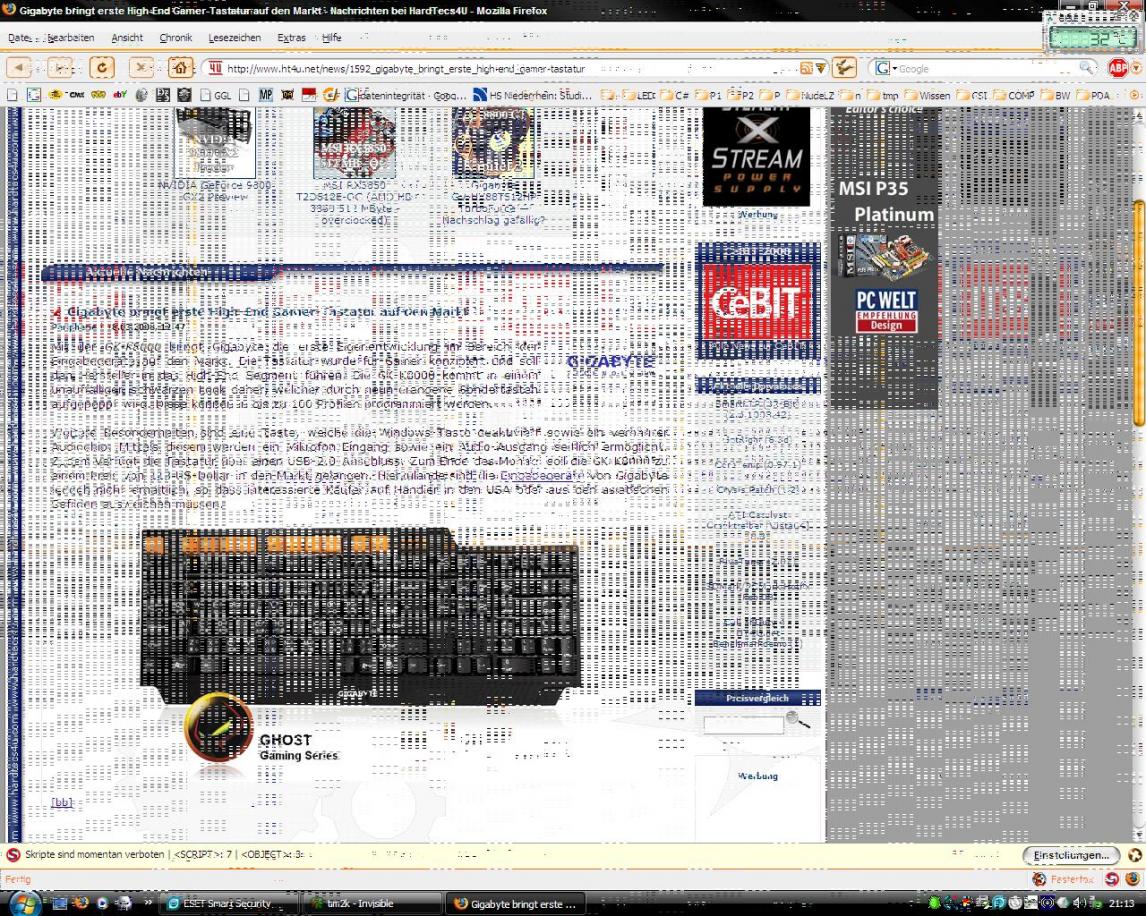This screenshot has width=1146, height=916.
Task: Click the NoScript blocked-scripts icon in notification bar
Action: click(x=12, y=855)
